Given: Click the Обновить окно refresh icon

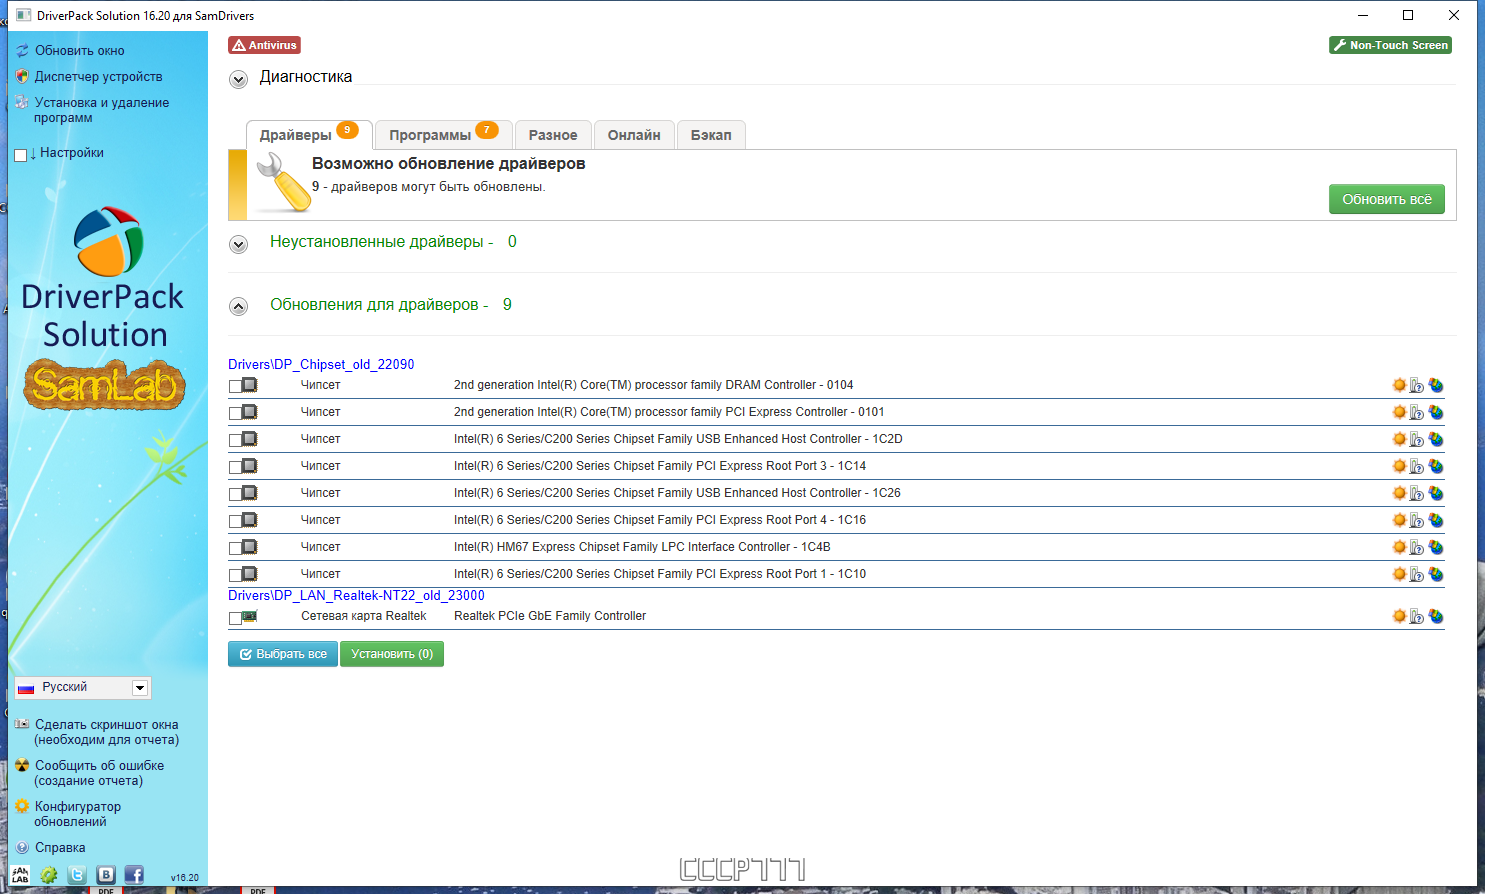Looking at the screenshot, I should pyautogui.click(x=22, y=50).
